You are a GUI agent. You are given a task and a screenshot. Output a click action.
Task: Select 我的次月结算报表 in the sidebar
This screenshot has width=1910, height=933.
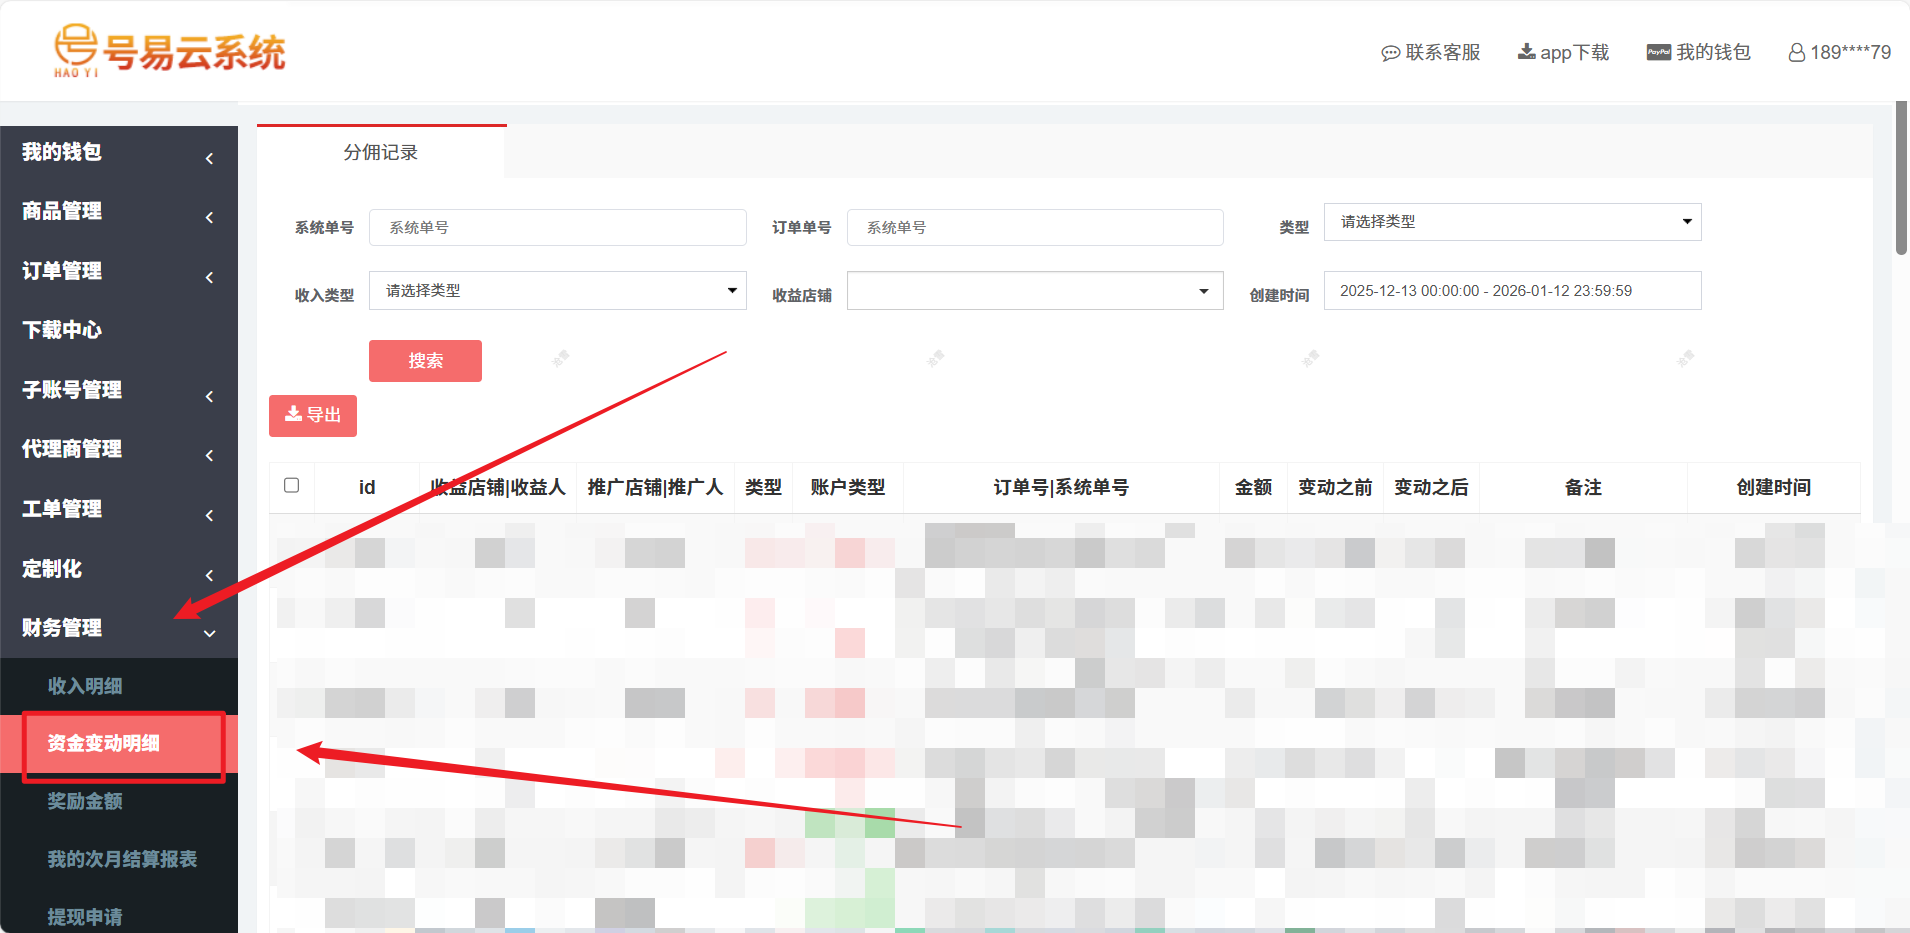click(x=121, y=858)
